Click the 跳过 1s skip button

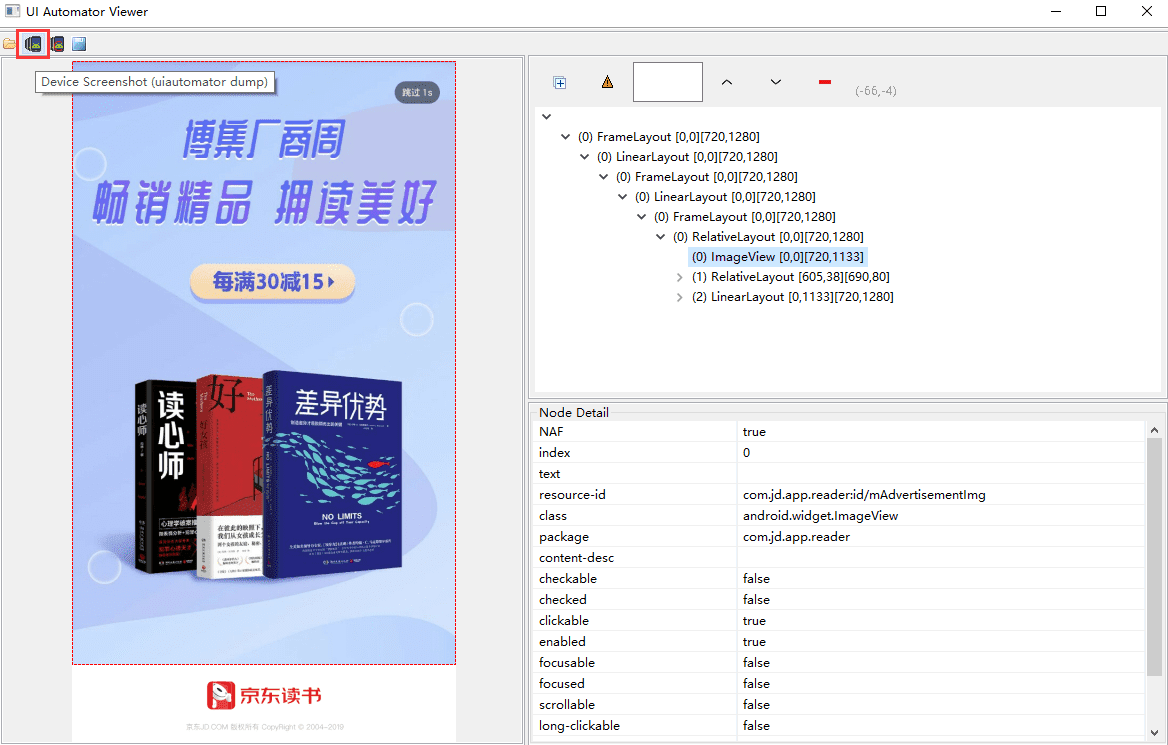(417, 92)
